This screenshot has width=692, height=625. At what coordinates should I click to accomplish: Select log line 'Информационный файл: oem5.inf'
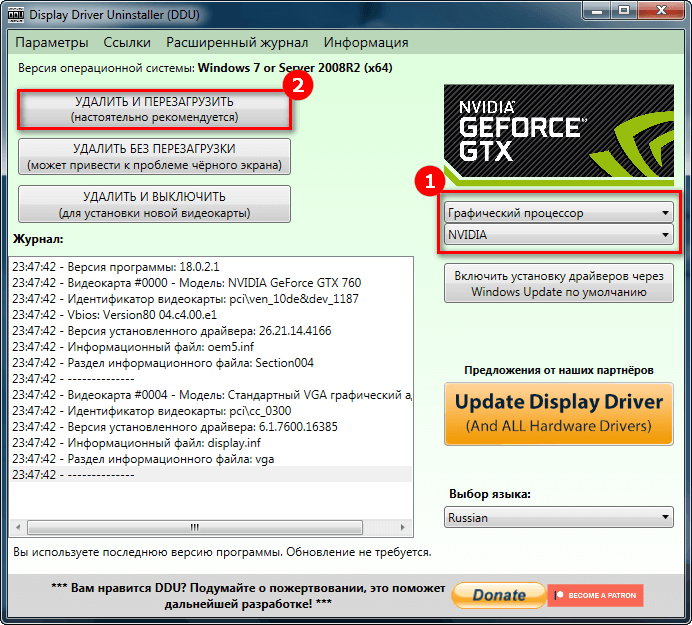(211, 346)
